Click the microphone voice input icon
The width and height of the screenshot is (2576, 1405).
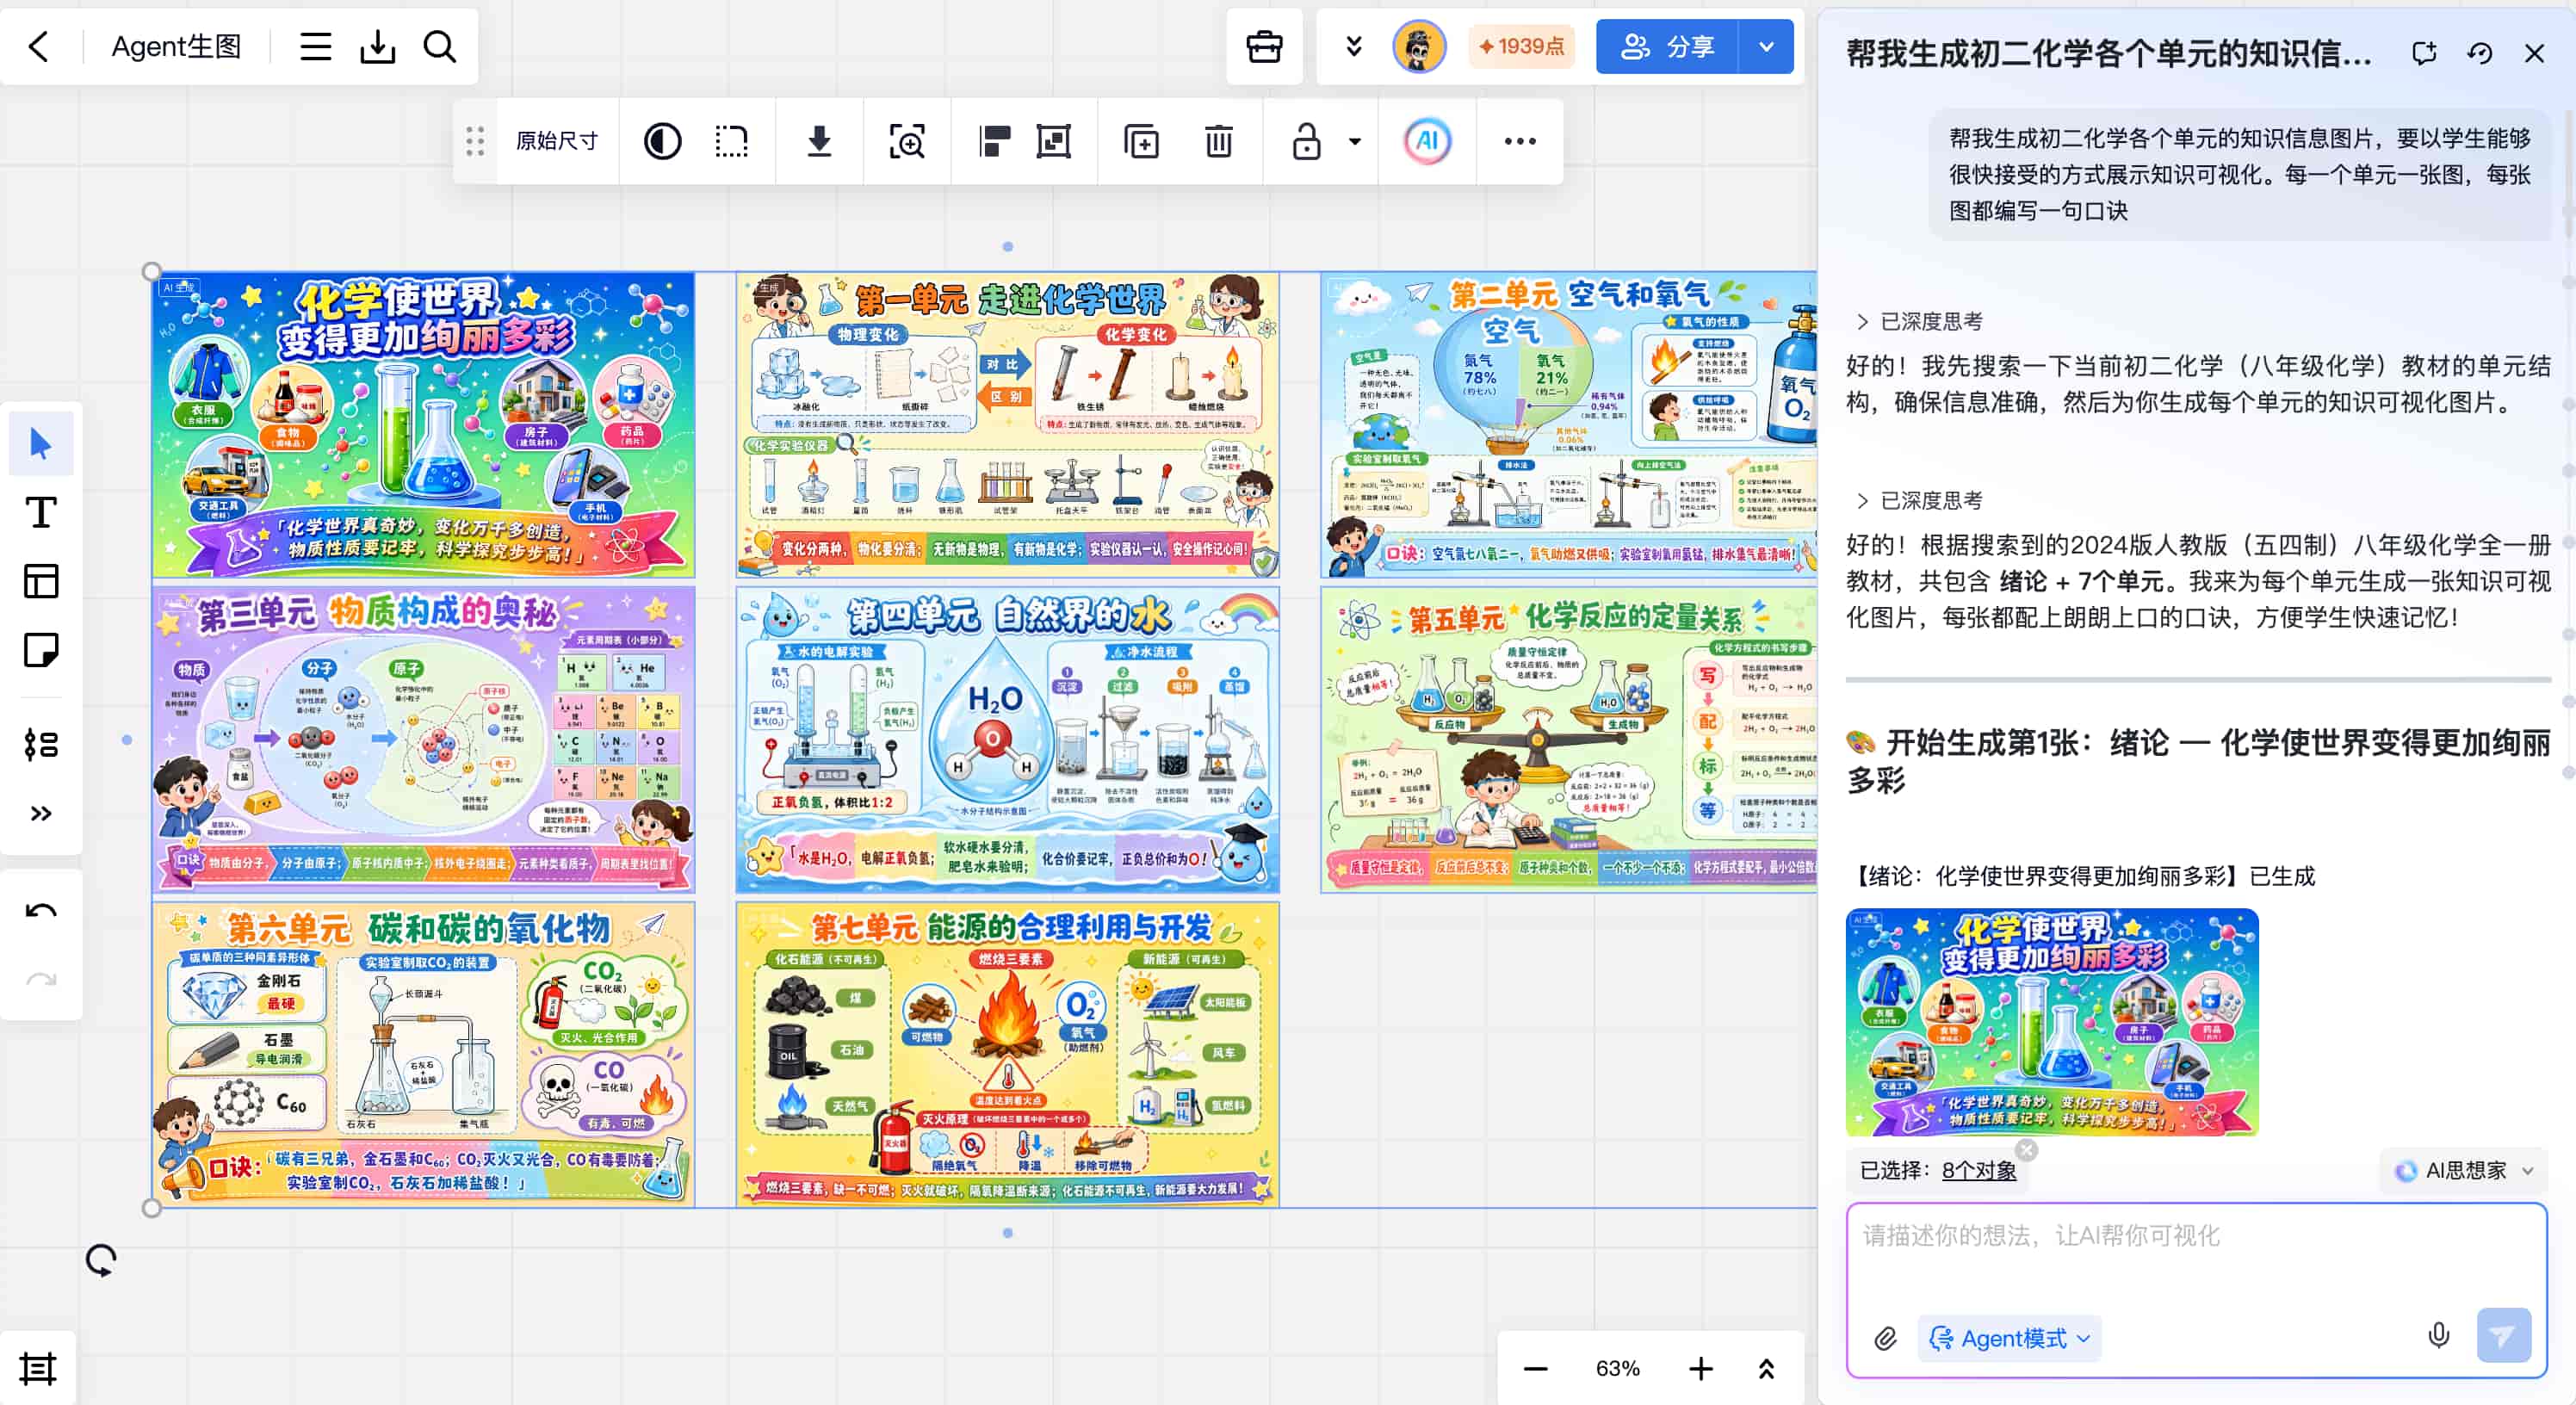[2438, 1336]
